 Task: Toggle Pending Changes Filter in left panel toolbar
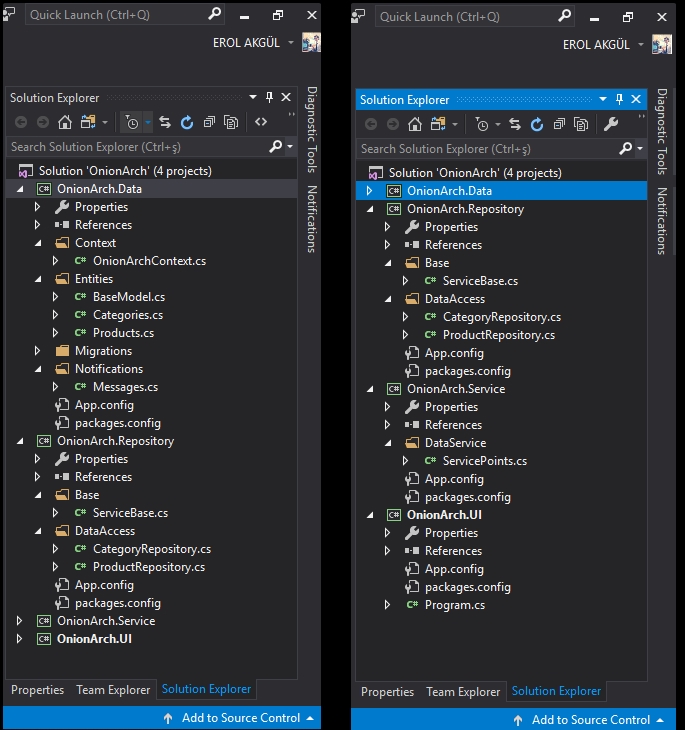tap(131, 123)
